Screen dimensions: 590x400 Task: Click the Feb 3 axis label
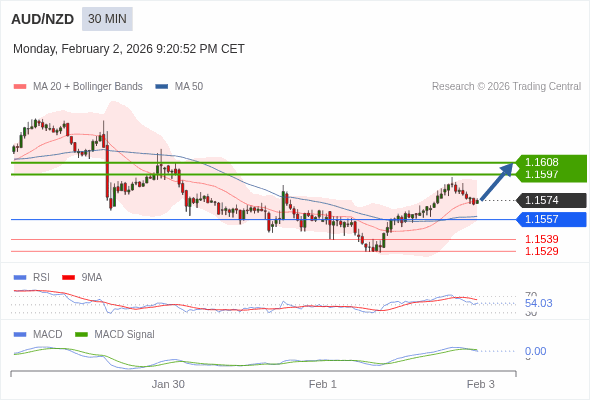(481, 384)
